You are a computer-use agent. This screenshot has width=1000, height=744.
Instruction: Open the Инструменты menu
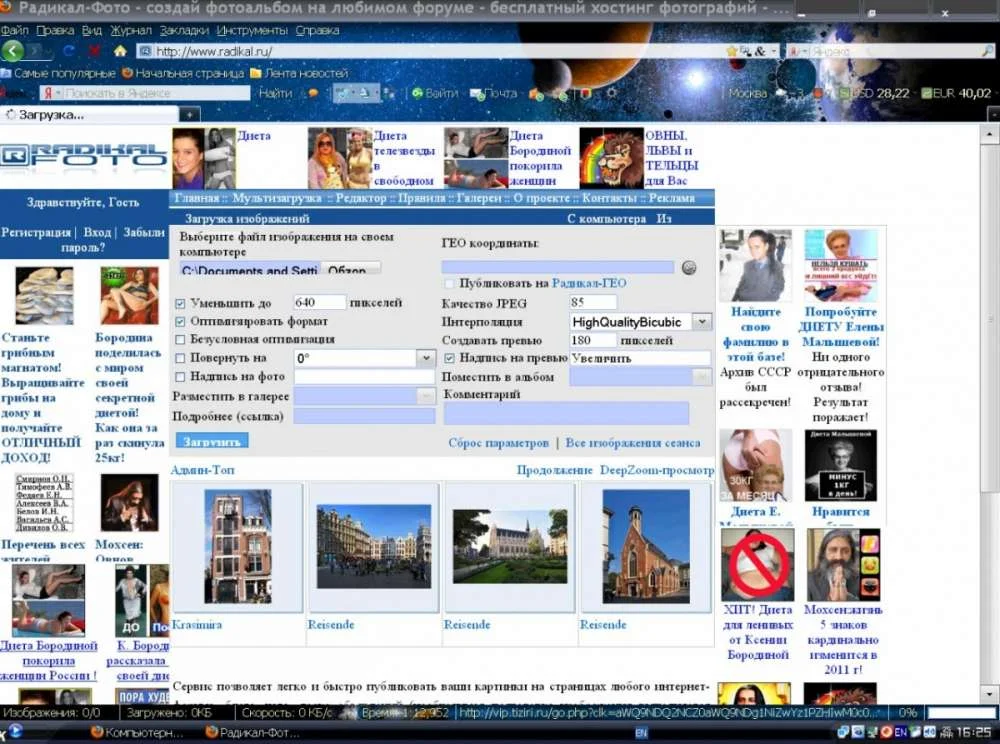pos(251,30)
